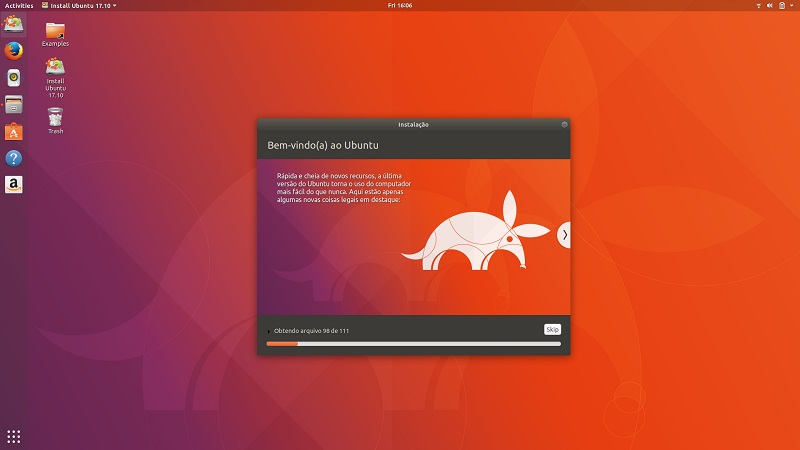Image resolution: width=800 pixels, height=450 pixels.
Task: Select Install Ubuntu 17.10 desktop icon
Action: coord(55,78)
